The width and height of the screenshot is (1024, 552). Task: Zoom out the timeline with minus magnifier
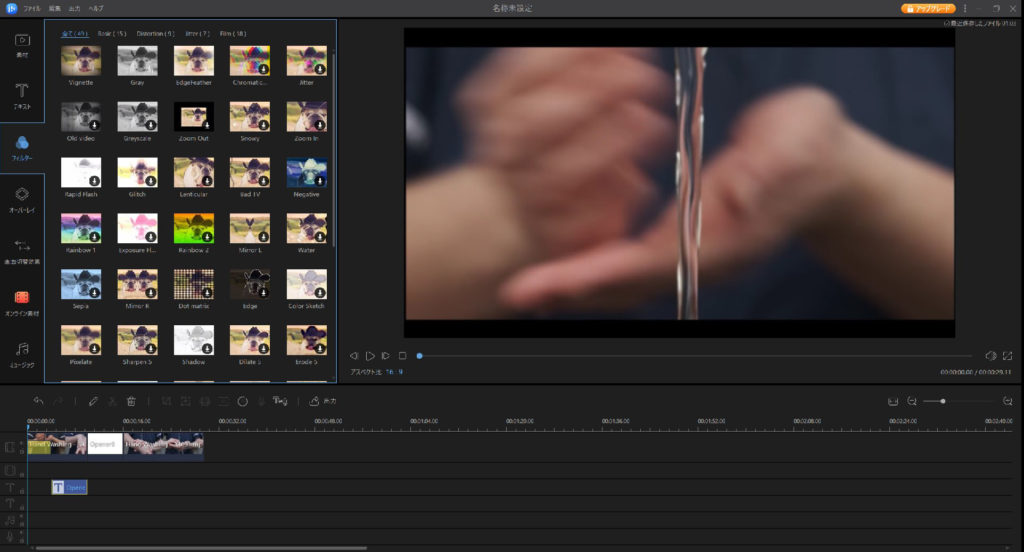point(912,401)
